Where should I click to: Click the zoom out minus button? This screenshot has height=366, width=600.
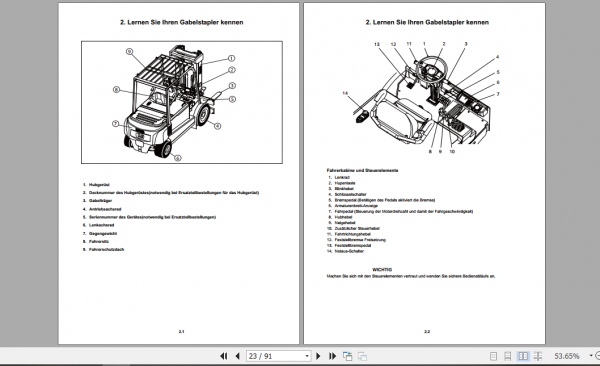[x=598, y=356]
